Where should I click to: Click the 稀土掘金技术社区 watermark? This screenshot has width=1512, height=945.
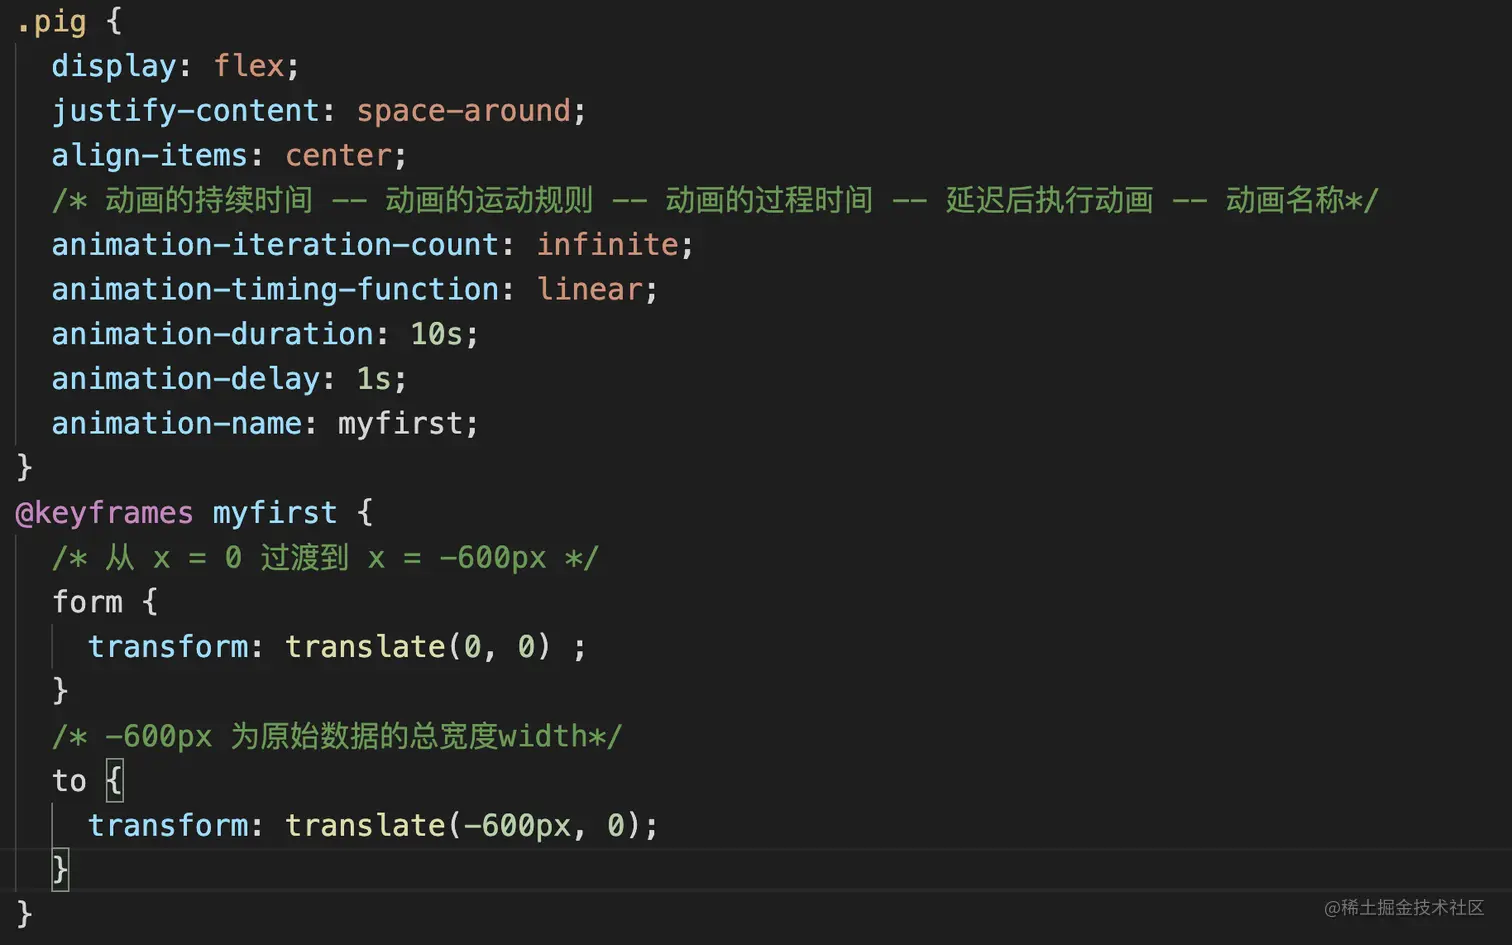[1404, 907]
